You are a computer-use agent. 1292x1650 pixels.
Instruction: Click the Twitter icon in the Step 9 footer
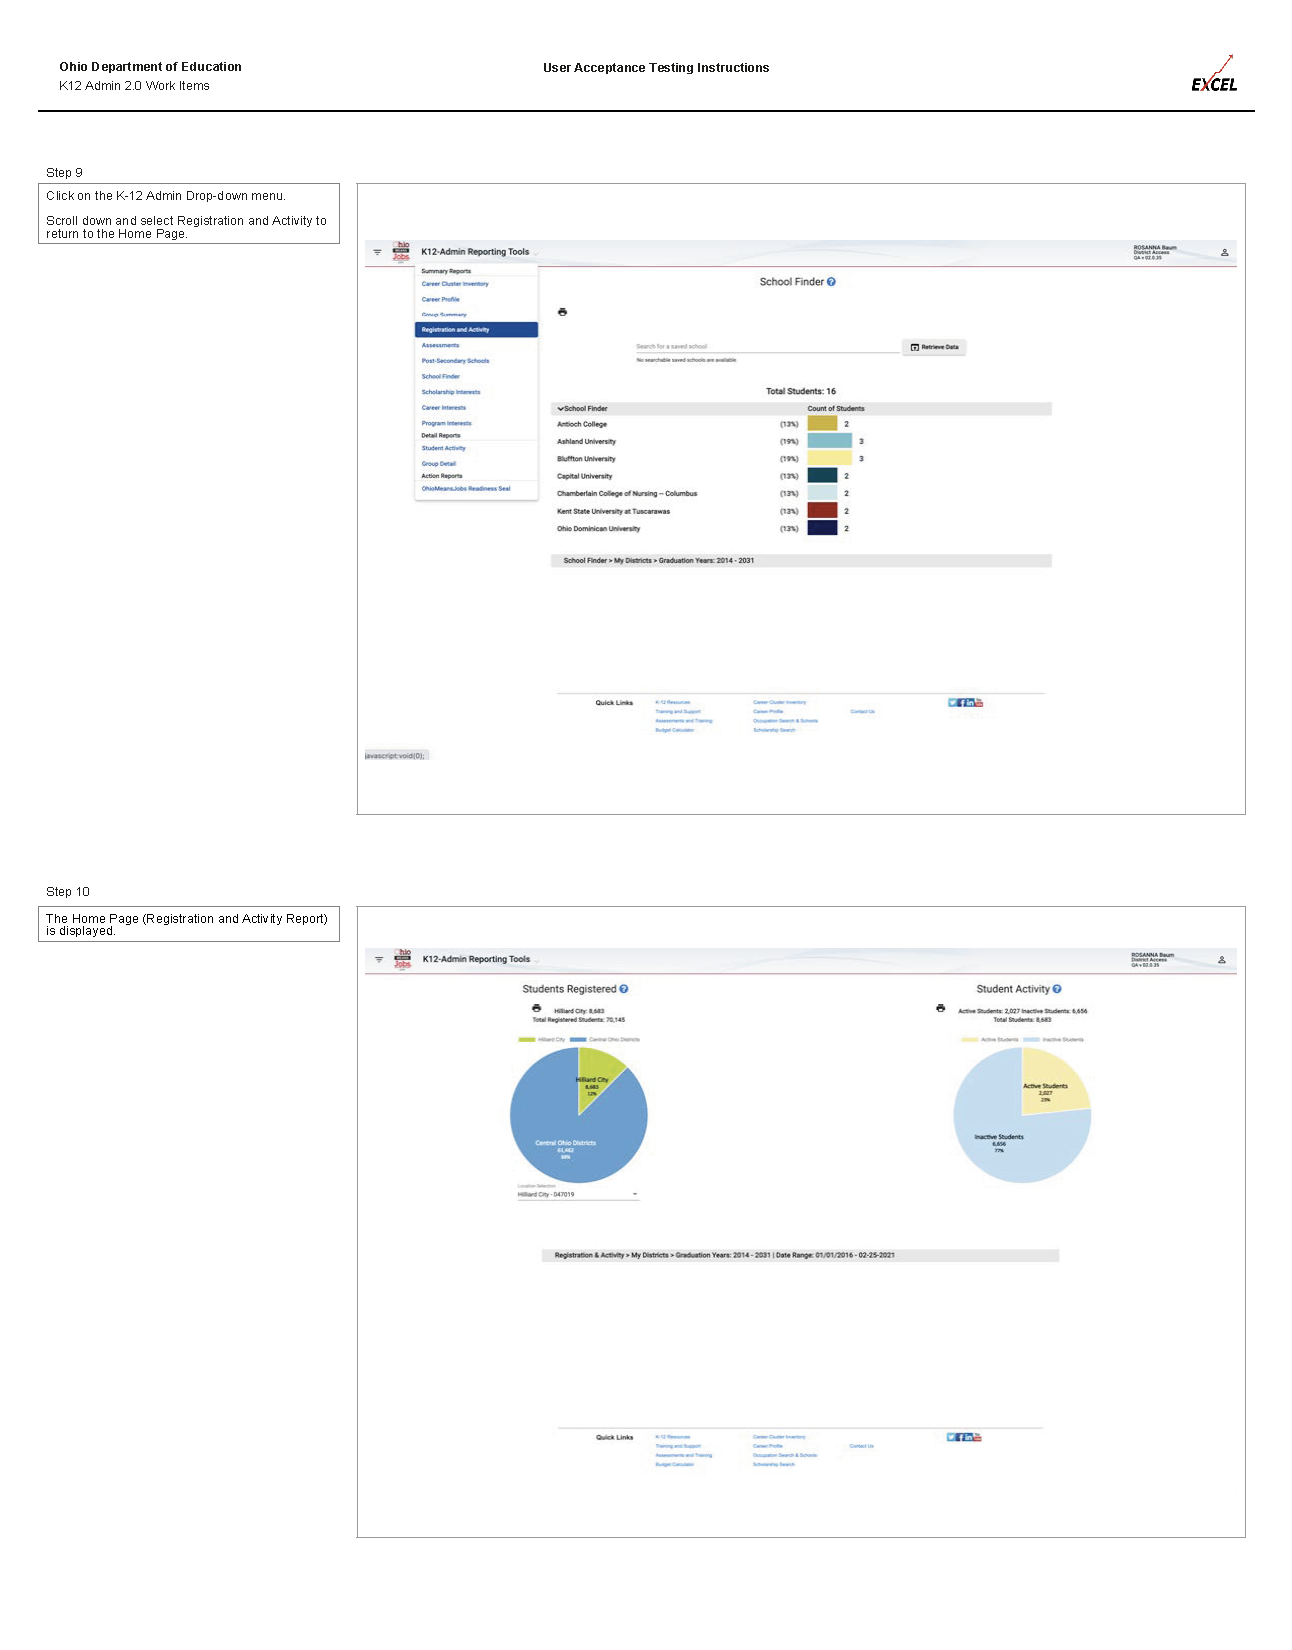(952, 703)
